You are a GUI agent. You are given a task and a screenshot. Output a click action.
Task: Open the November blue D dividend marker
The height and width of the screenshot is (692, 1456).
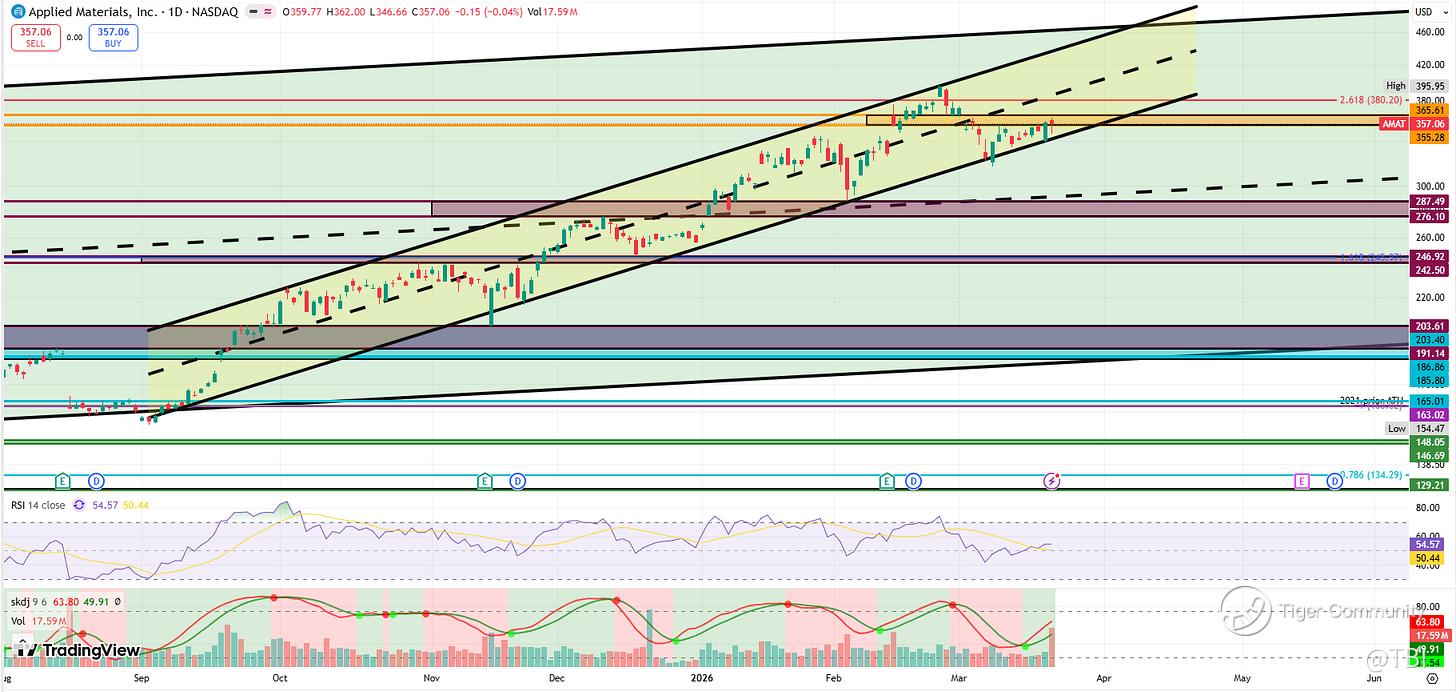coord(518,481)
